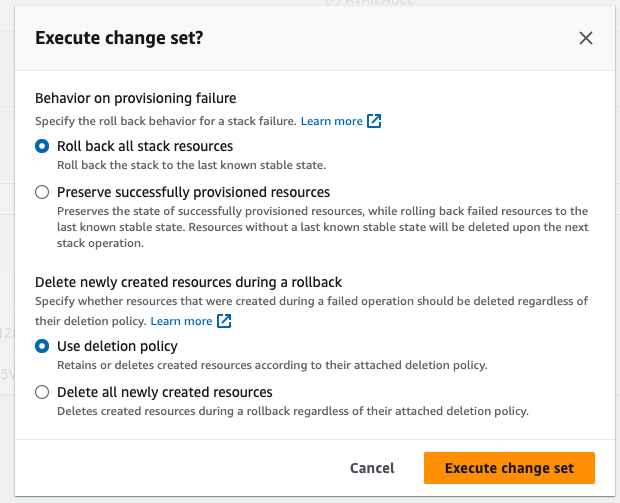Click the orange Execute change set button
Image resolution: width=620 pixels, height=503 pixels.
509,468
